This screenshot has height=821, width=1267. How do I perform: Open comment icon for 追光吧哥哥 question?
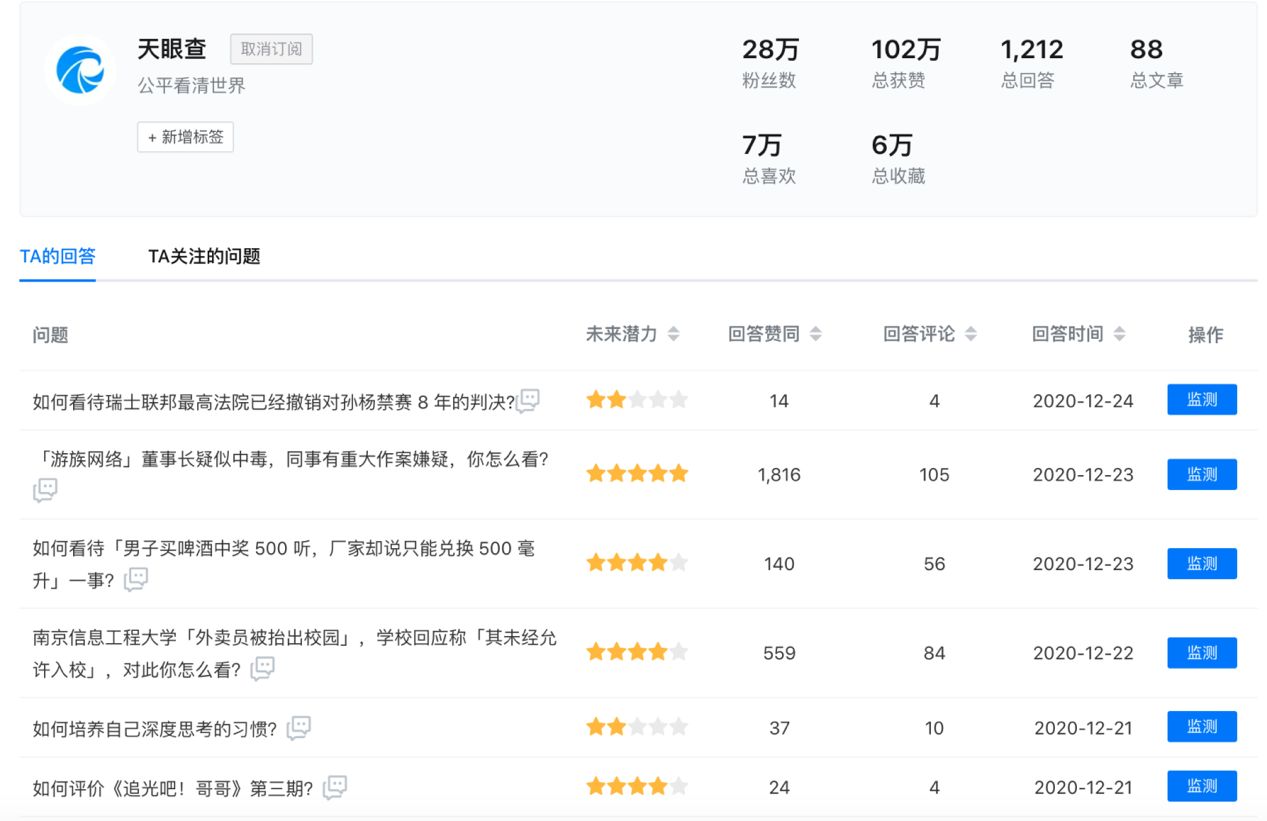pyautogui.click(x=335, y=787)
